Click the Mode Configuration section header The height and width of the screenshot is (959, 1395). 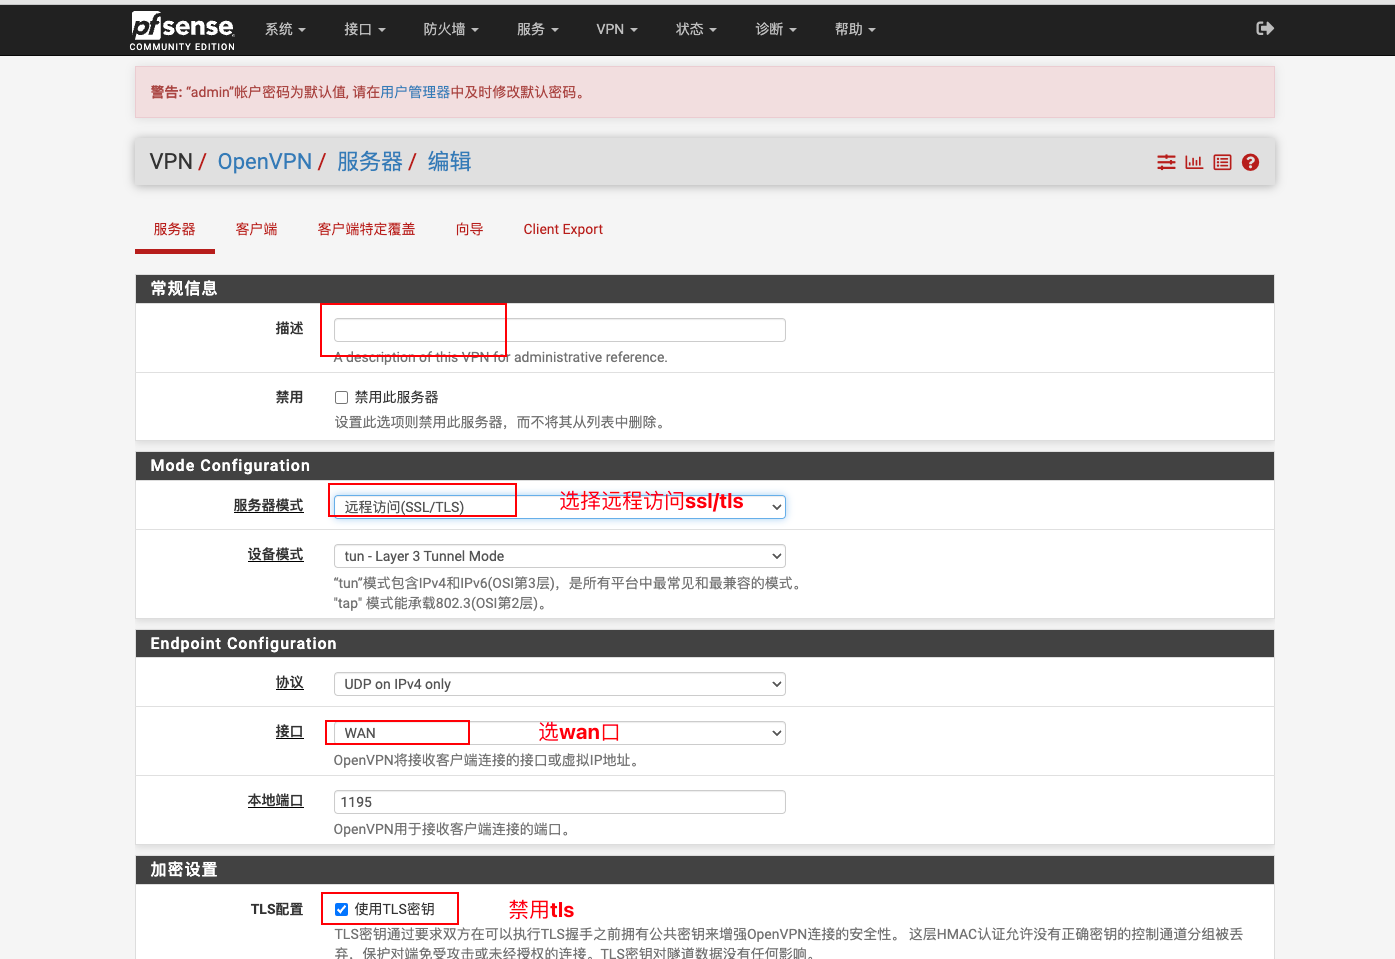pos(705,466)
